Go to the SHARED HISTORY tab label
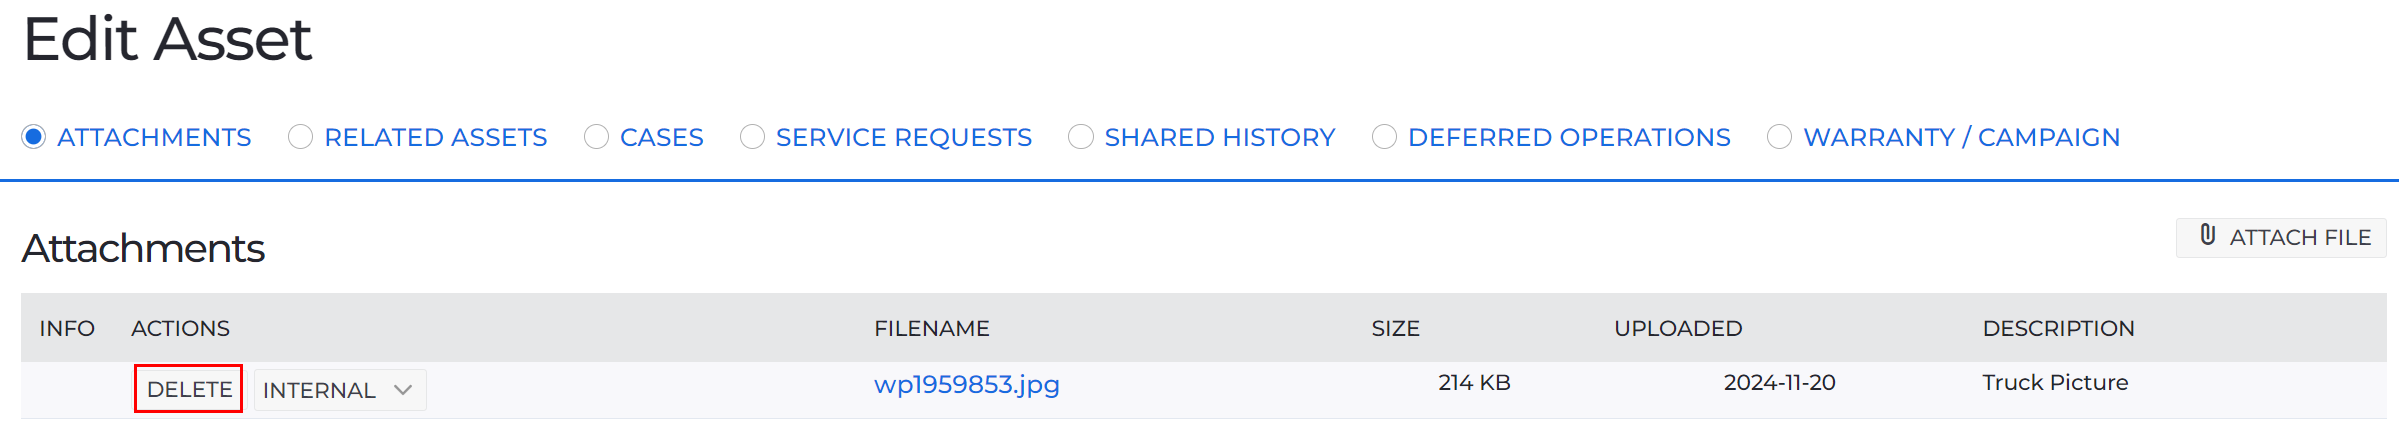The height and width of the screenshot is (421, 2399). click(x=1220, y=137)
